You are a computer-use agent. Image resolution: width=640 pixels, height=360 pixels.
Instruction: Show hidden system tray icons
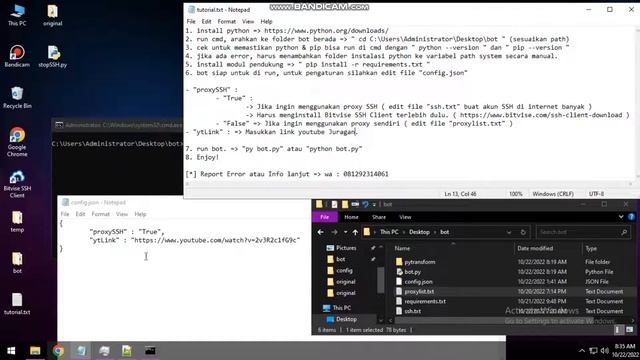tap(582, 351)
